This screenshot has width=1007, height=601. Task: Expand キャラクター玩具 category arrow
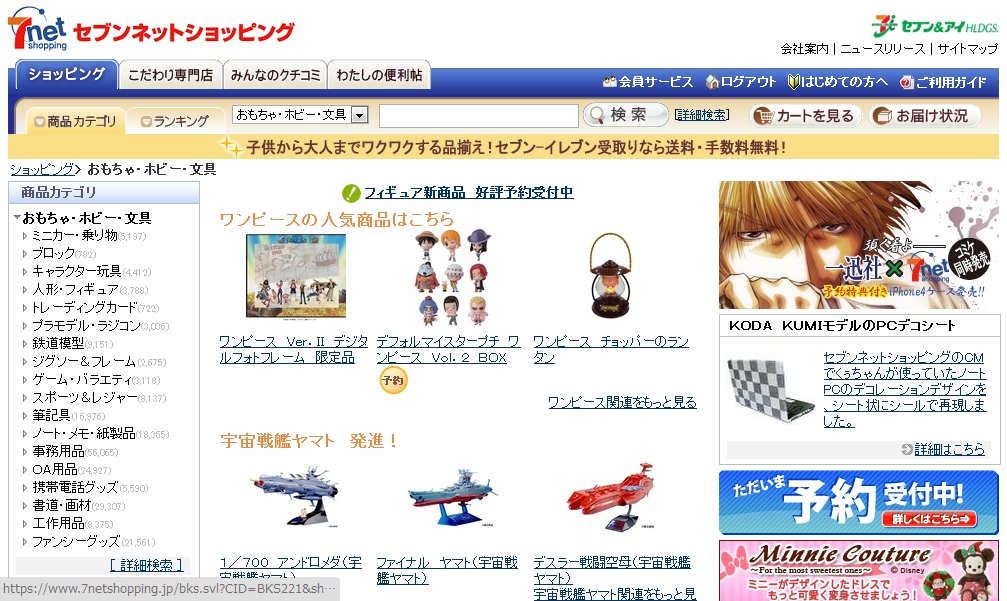[x=25, y=272]
